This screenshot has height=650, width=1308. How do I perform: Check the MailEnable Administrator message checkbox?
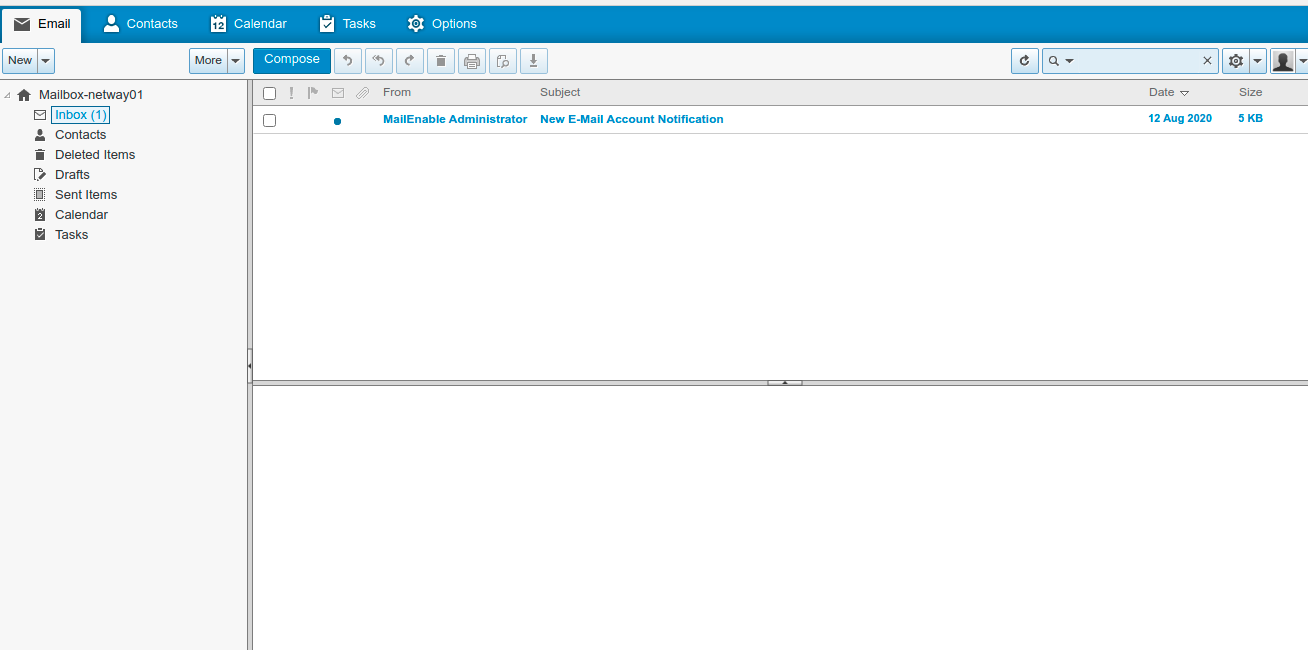pos(269,120)
